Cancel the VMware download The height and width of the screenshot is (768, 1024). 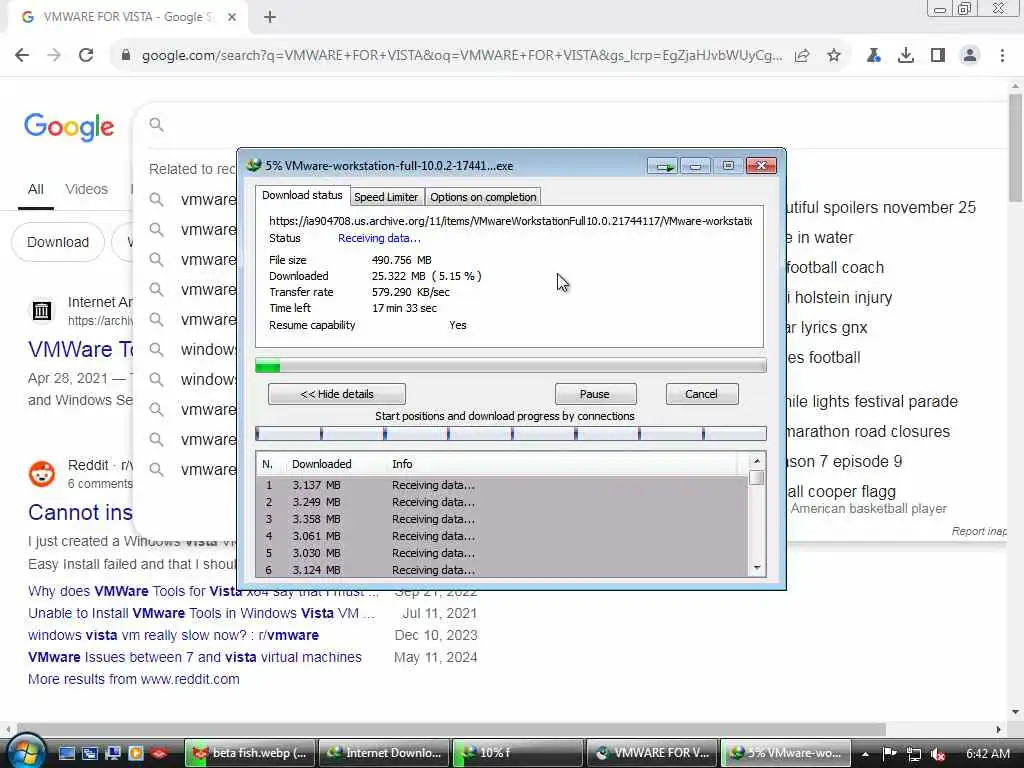pyautogui.click(x=701, y=394)
